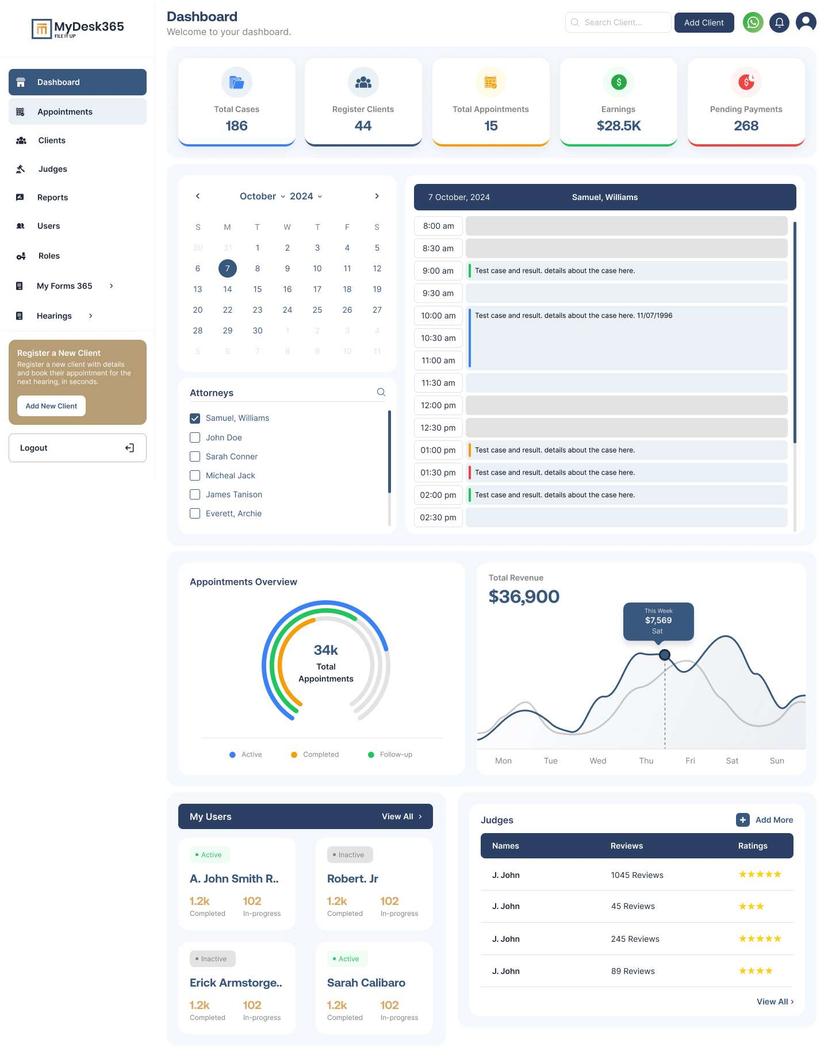Open the 9:00 am test case appointment

(x=628, y=270)
